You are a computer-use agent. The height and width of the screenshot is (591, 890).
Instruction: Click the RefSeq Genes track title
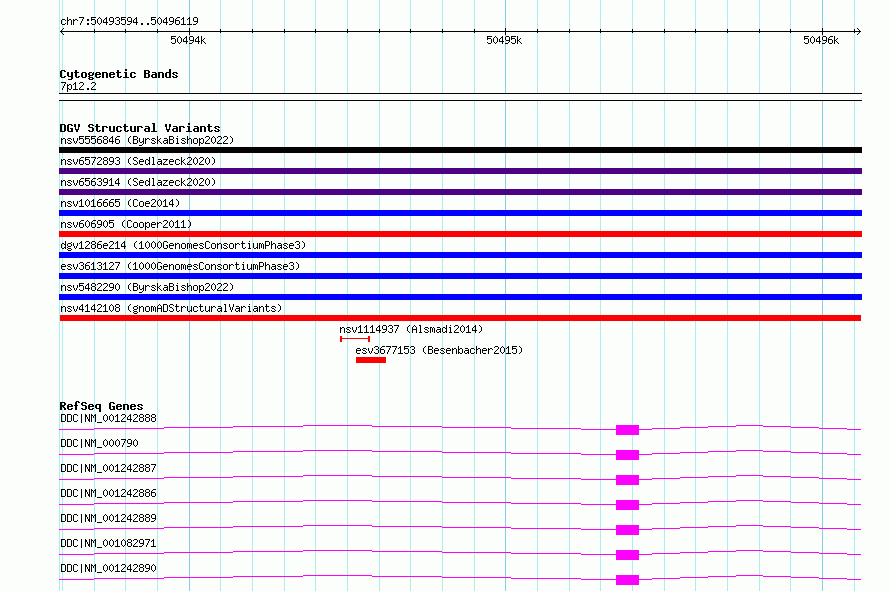coord(101,406)
